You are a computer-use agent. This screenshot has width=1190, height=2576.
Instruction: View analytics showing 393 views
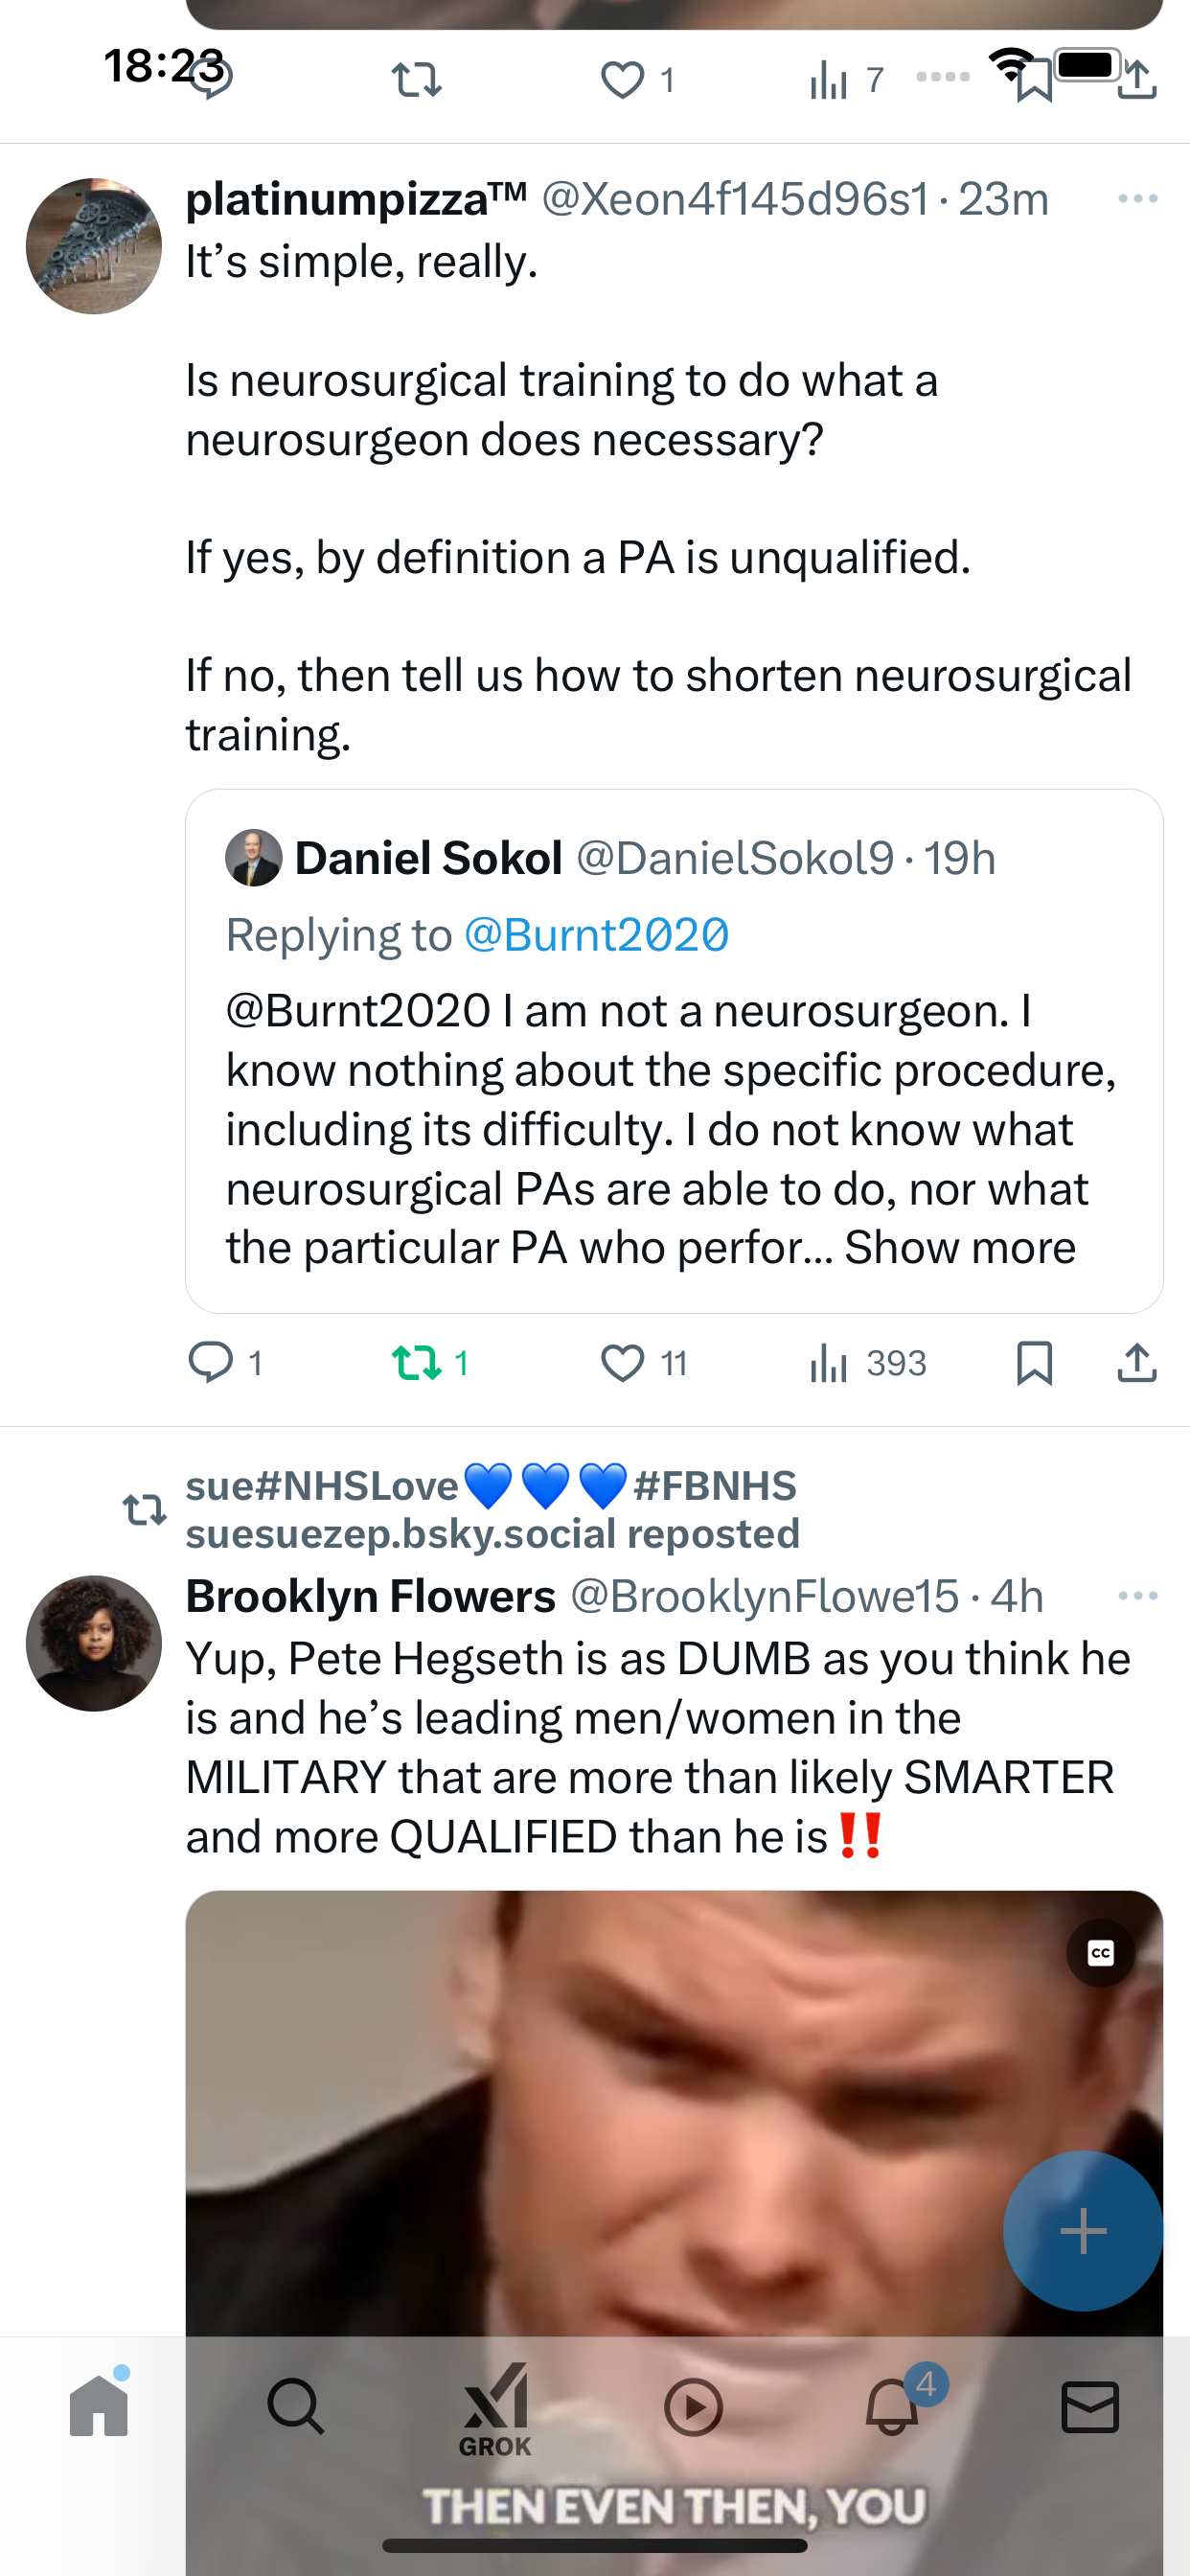867,1363
